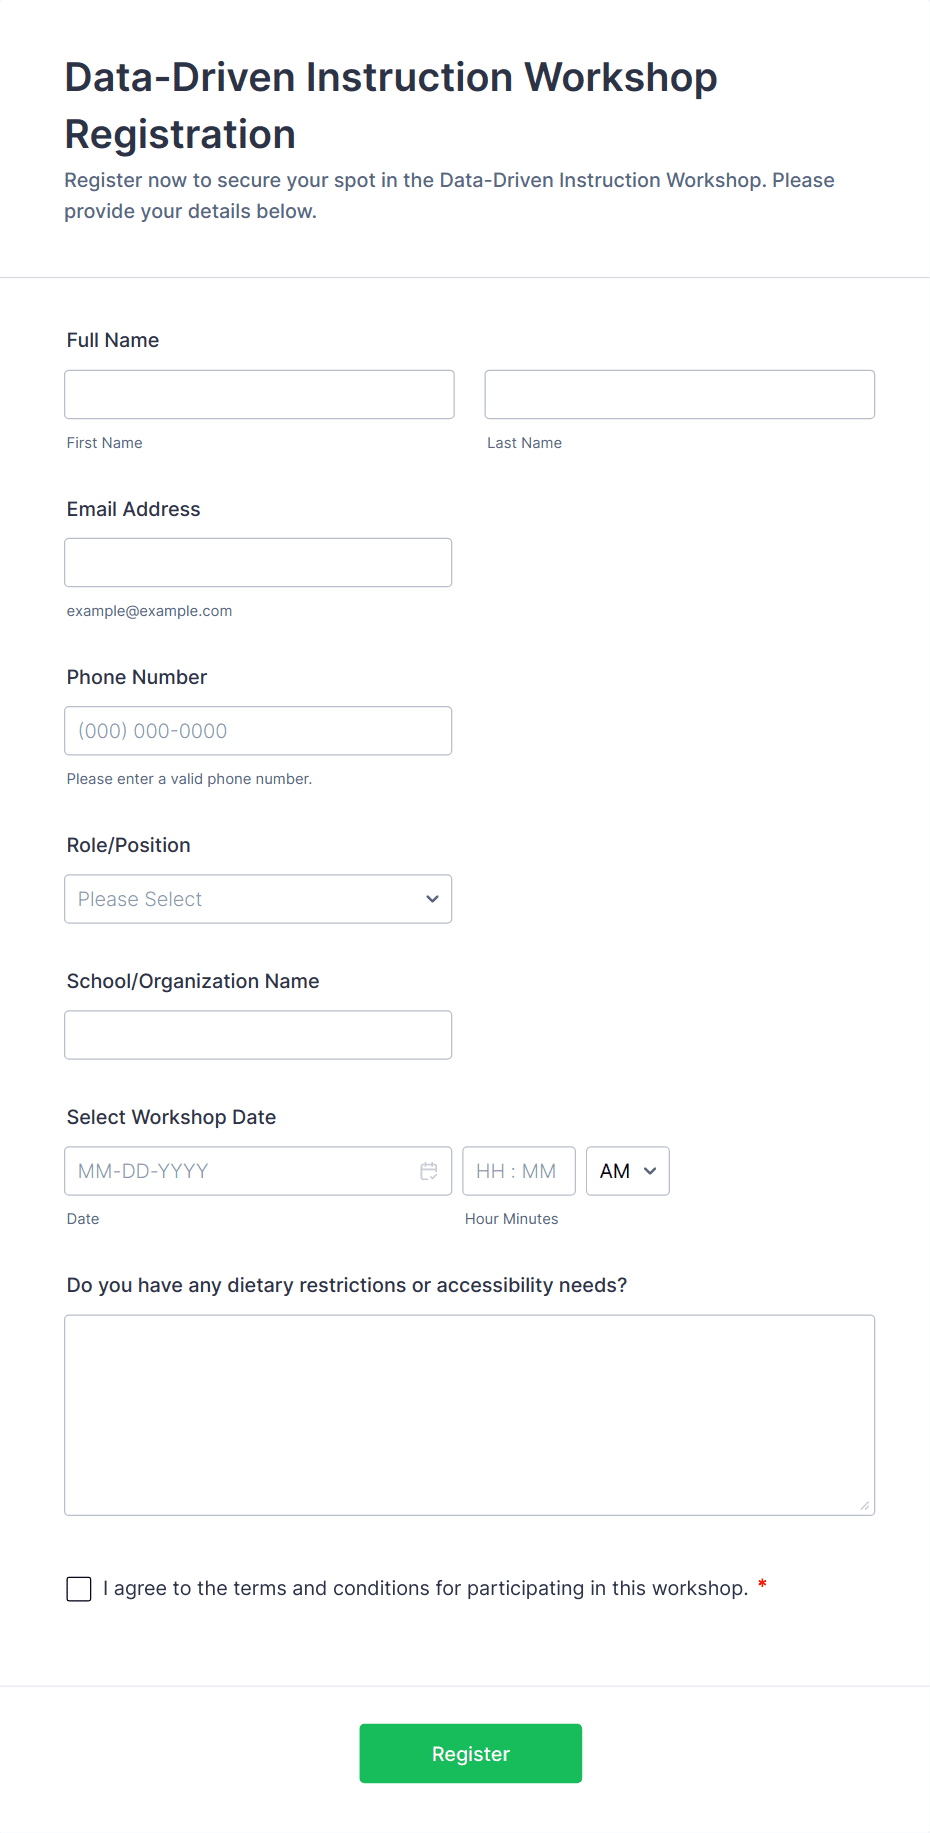Click the Email Address input box
This screenshot has width=930, height=1833.
(x=258, y=562)
